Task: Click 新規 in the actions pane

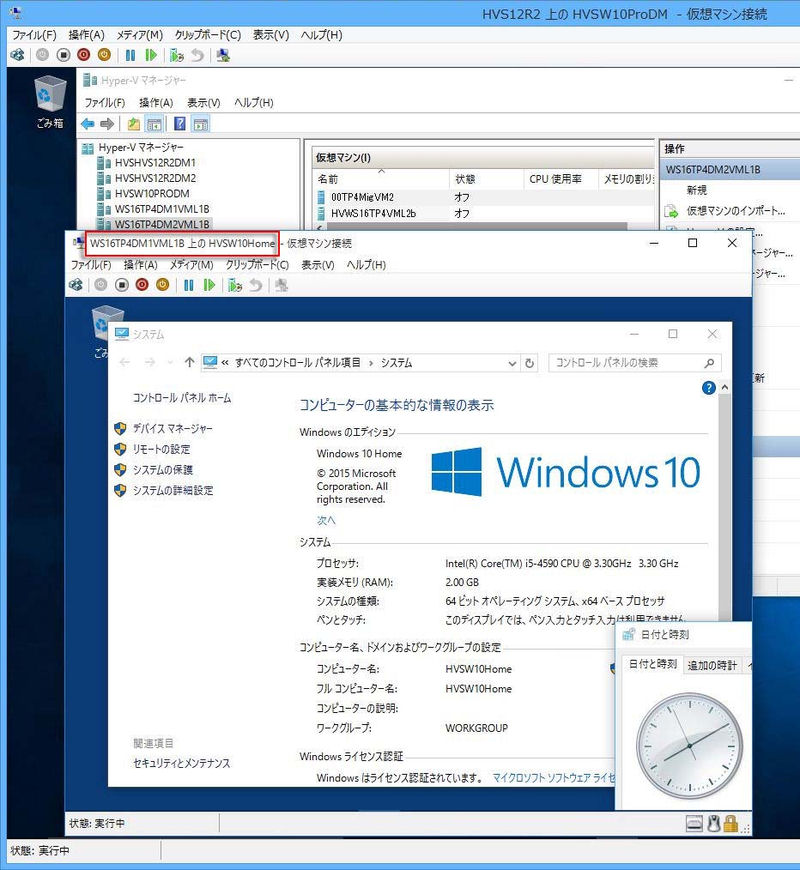Action: tap(697, 190)
